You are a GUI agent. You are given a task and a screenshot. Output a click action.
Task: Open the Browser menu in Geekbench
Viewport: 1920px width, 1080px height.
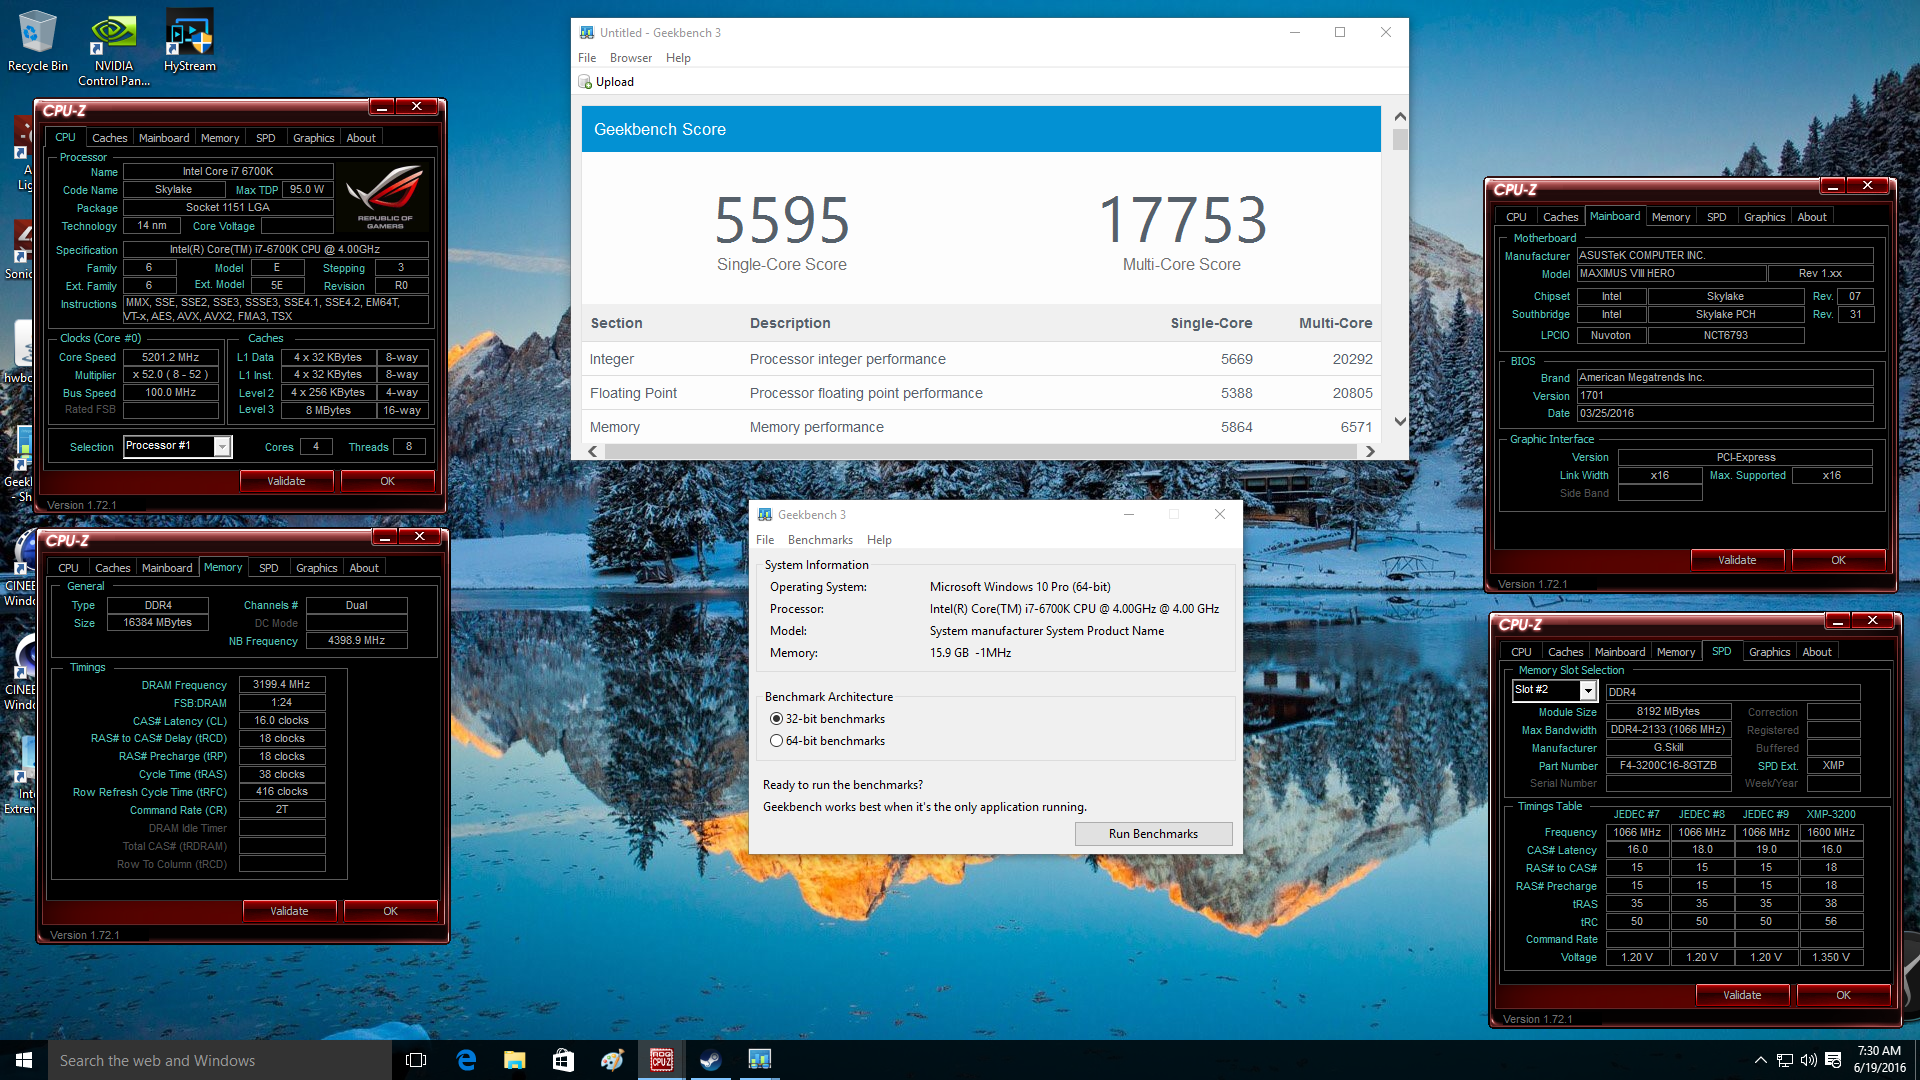click(631, 58)
